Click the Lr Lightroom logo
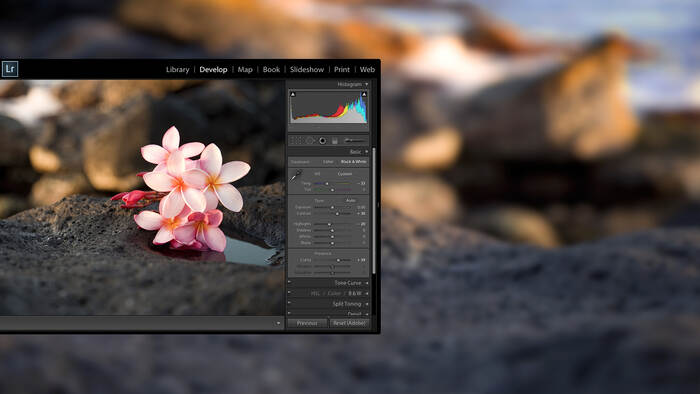700x394 pixels. click(10, 69)
